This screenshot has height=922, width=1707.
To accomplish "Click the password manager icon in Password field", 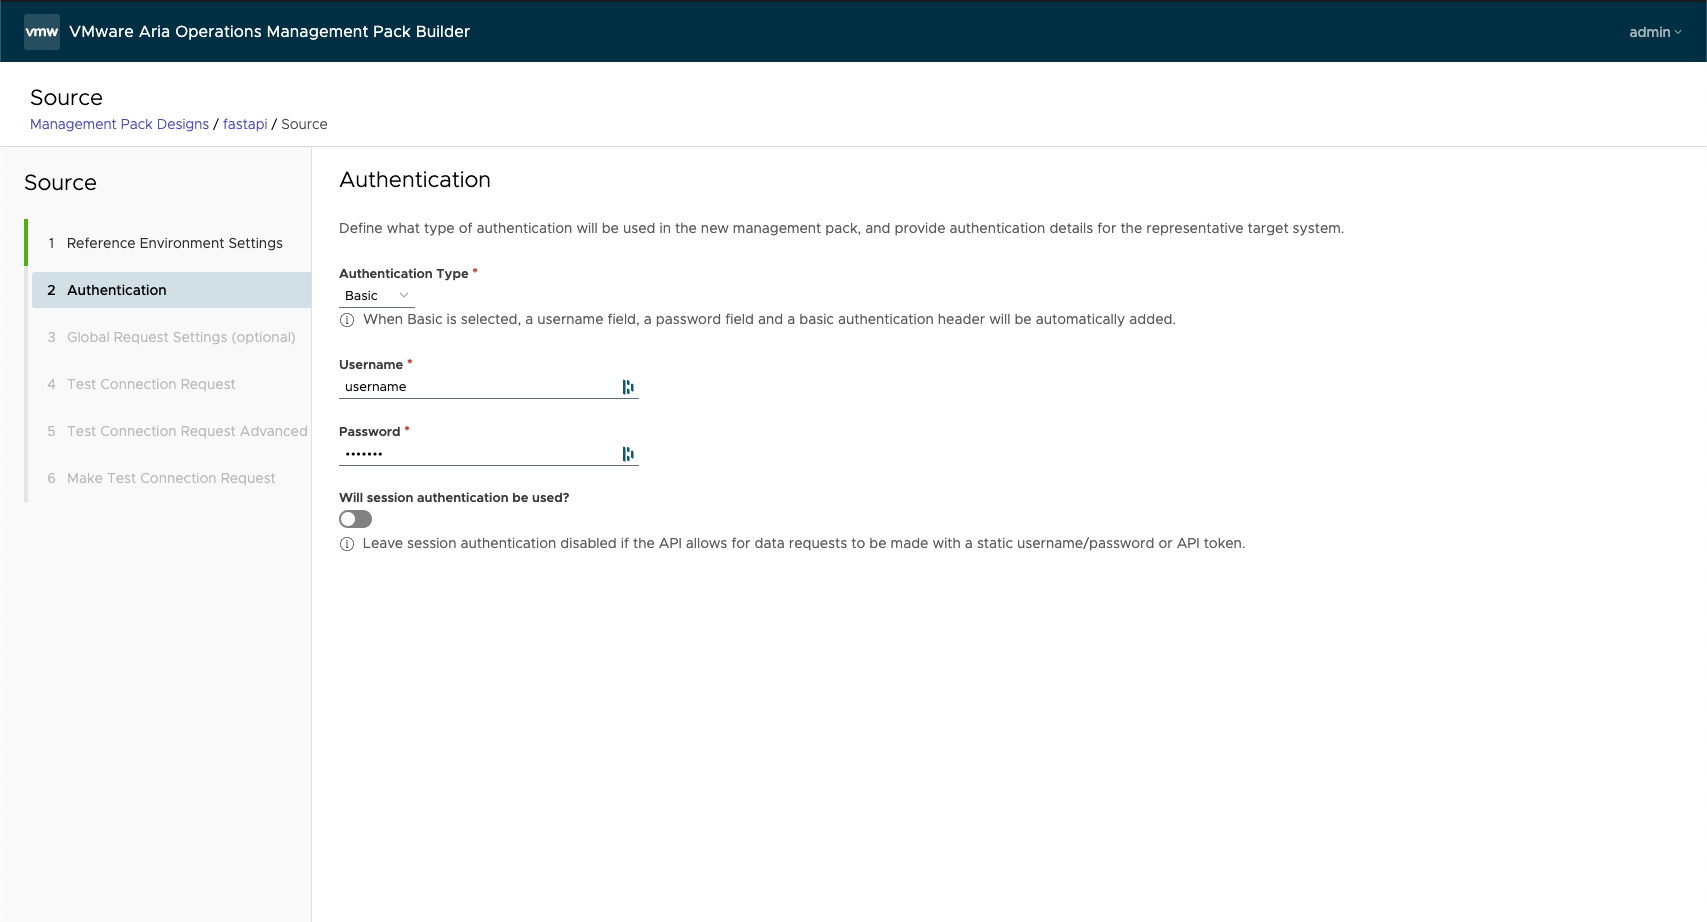I will tap(628, 454).
